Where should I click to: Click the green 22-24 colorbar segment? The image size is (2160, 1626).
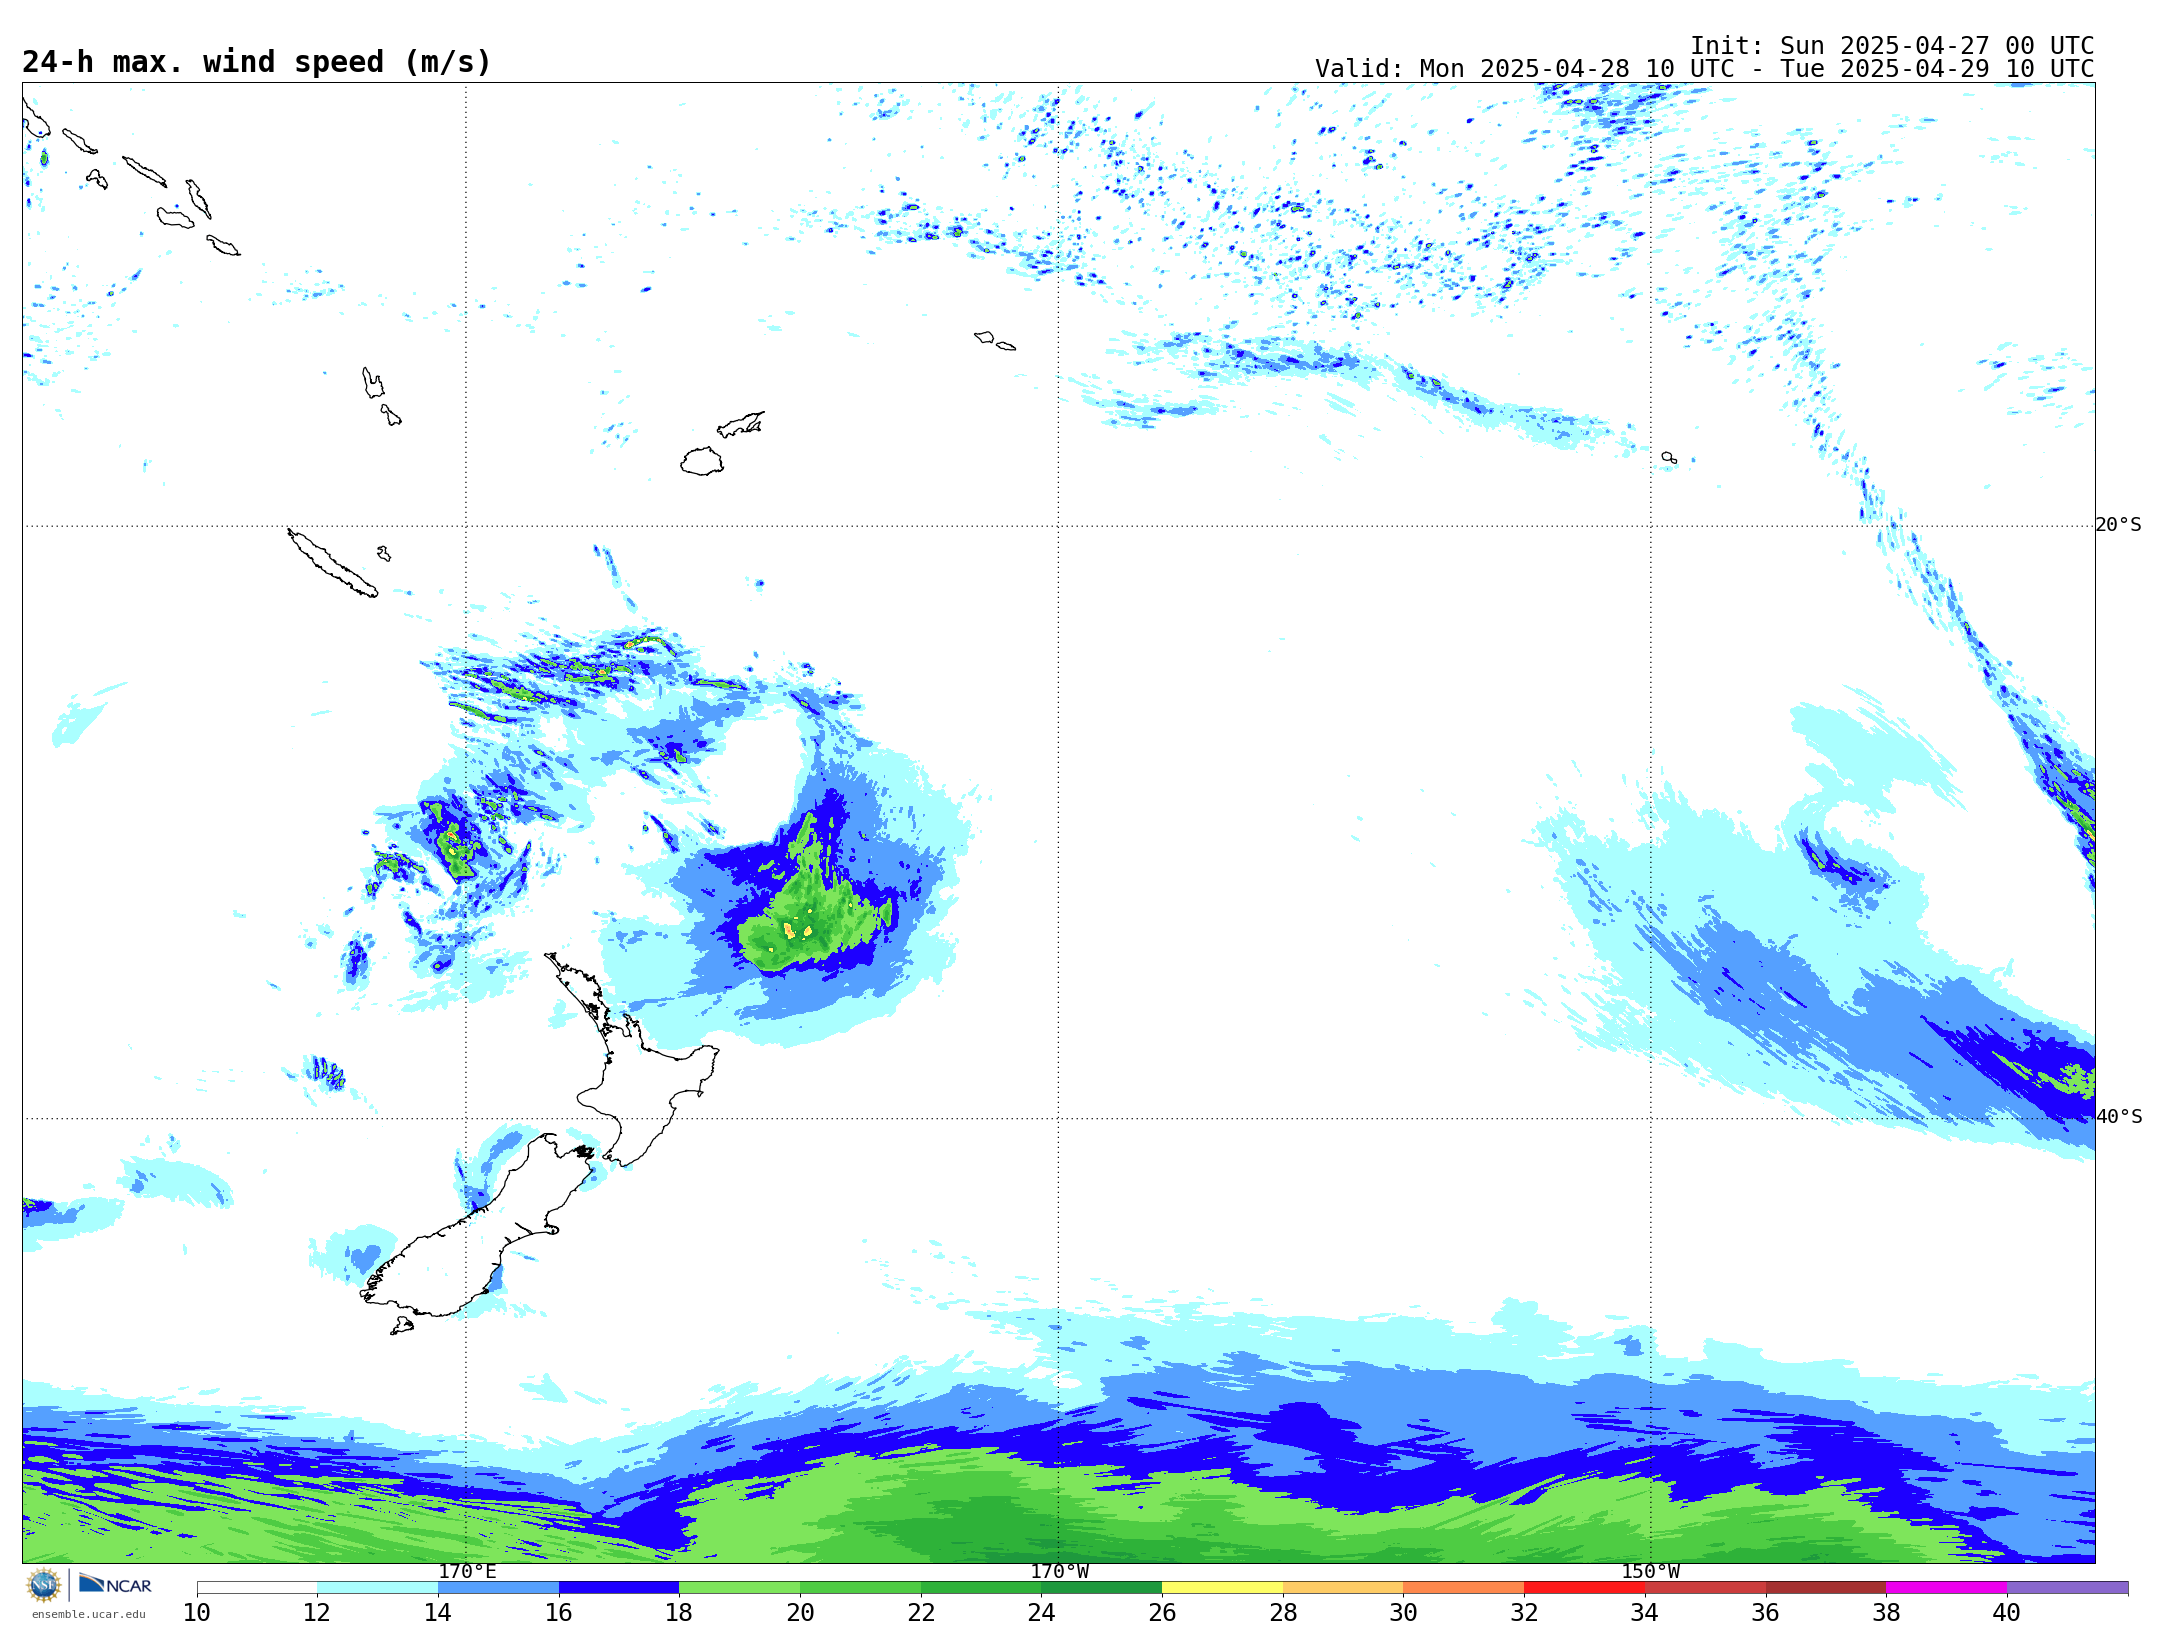click(x=981, y=1587)
